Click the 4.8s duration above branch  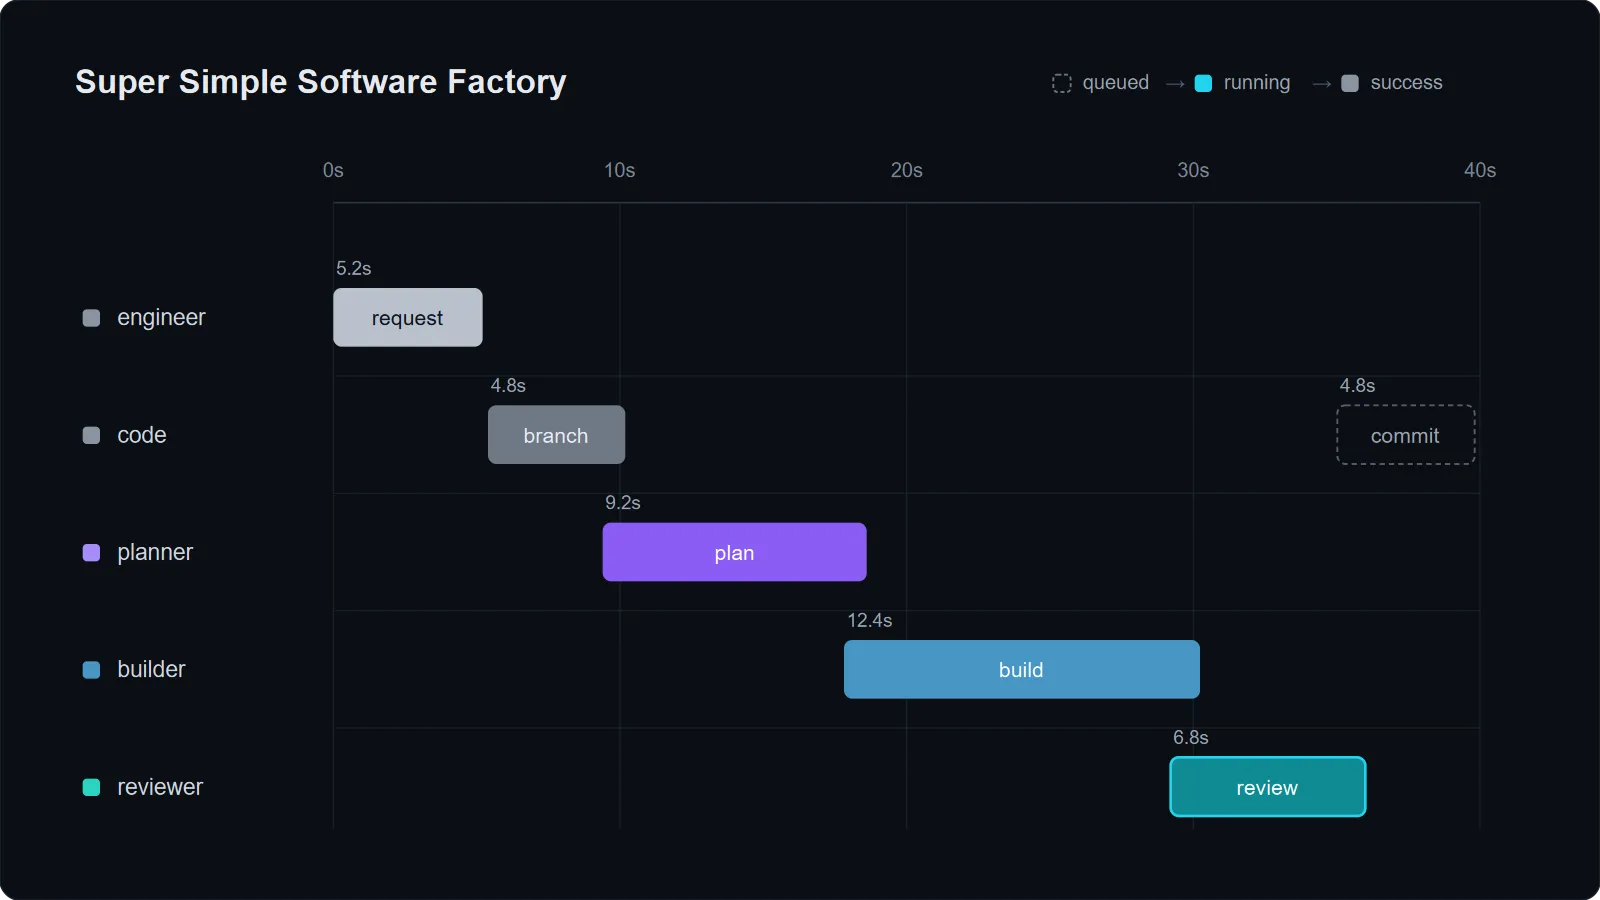(508, 385)
